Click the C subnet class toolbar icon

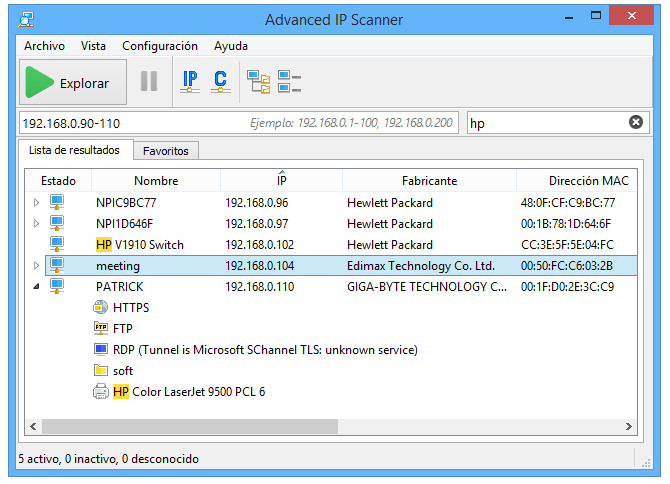[220, 81]
